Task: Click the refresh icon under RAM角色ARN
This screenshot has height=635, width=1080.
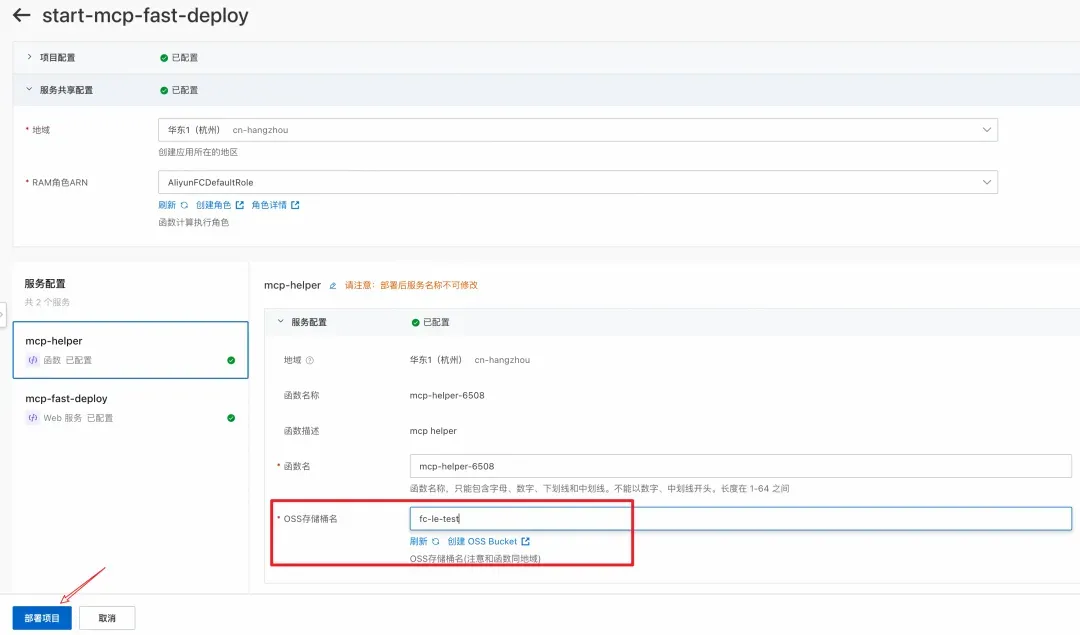Action: tap(184, 205)
